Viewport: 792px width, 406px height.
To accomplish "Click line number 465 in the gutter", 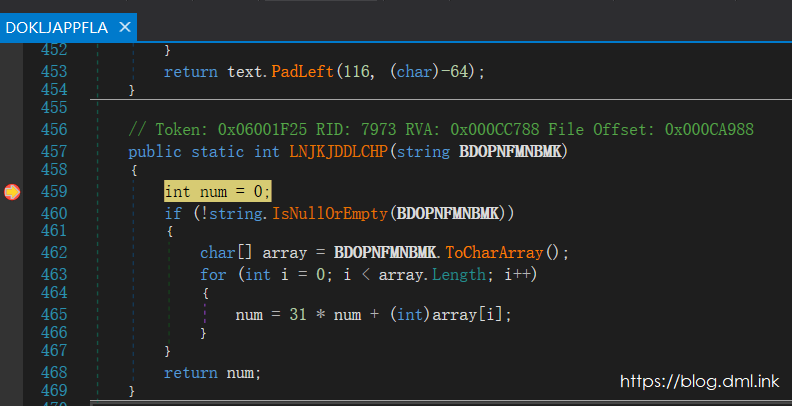I will pos(55,314).
